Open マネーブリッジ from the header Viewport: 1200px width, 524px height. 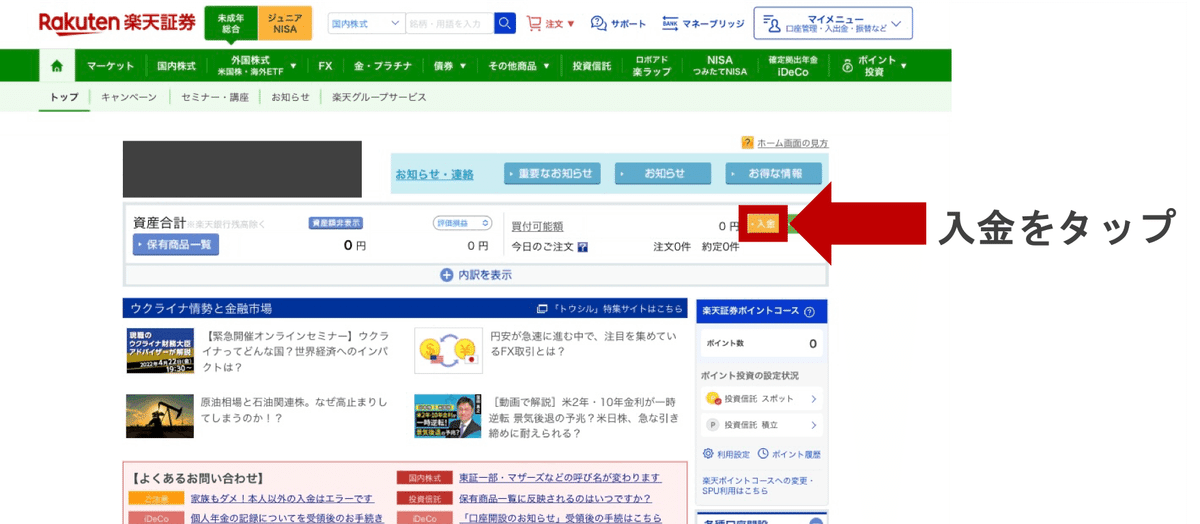(703, 23)
